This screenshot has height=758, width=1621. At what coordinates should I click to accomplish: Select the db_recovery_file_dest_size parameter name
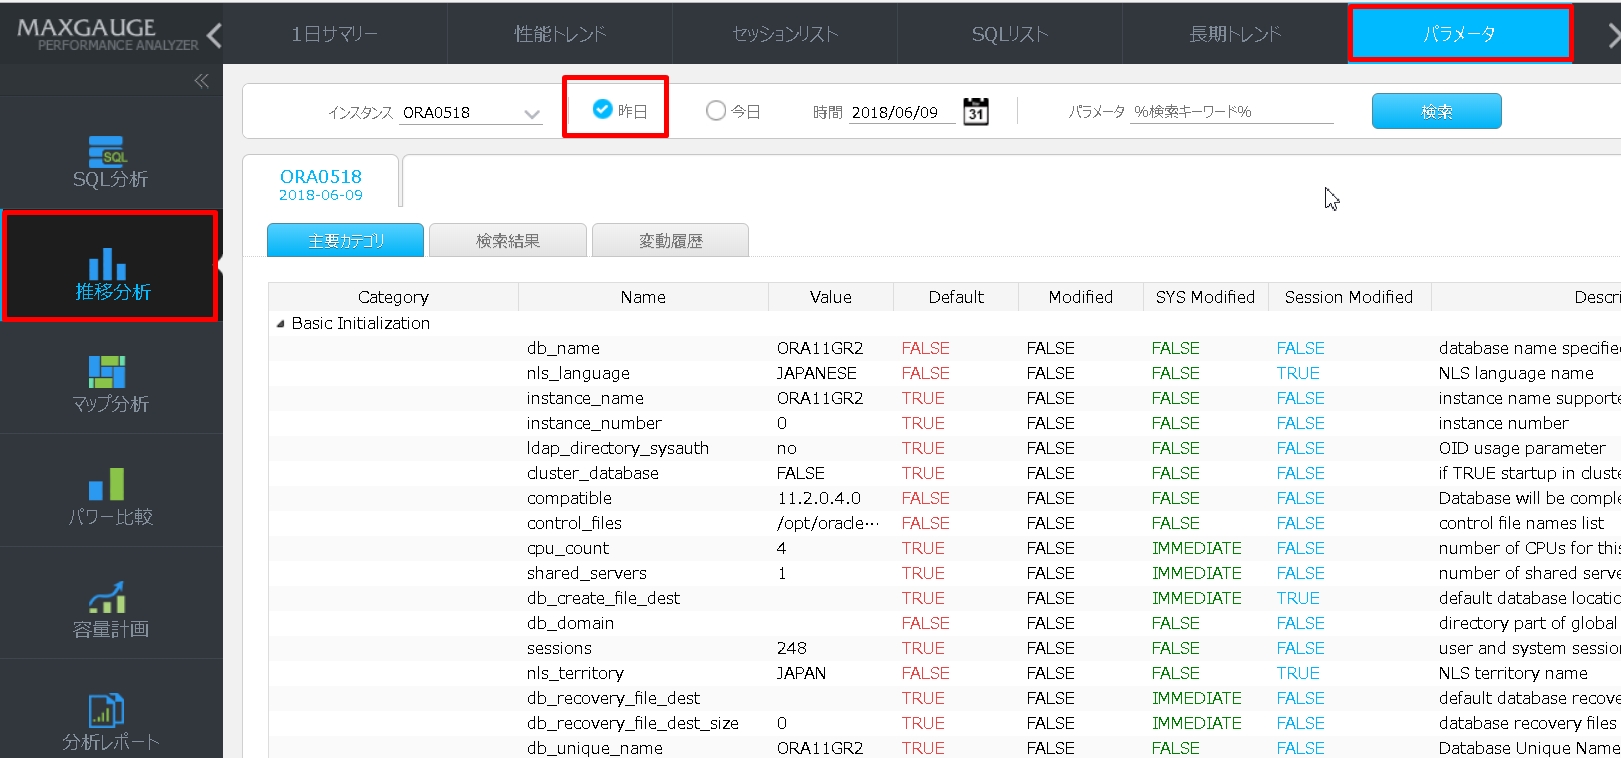click(633, 723)
